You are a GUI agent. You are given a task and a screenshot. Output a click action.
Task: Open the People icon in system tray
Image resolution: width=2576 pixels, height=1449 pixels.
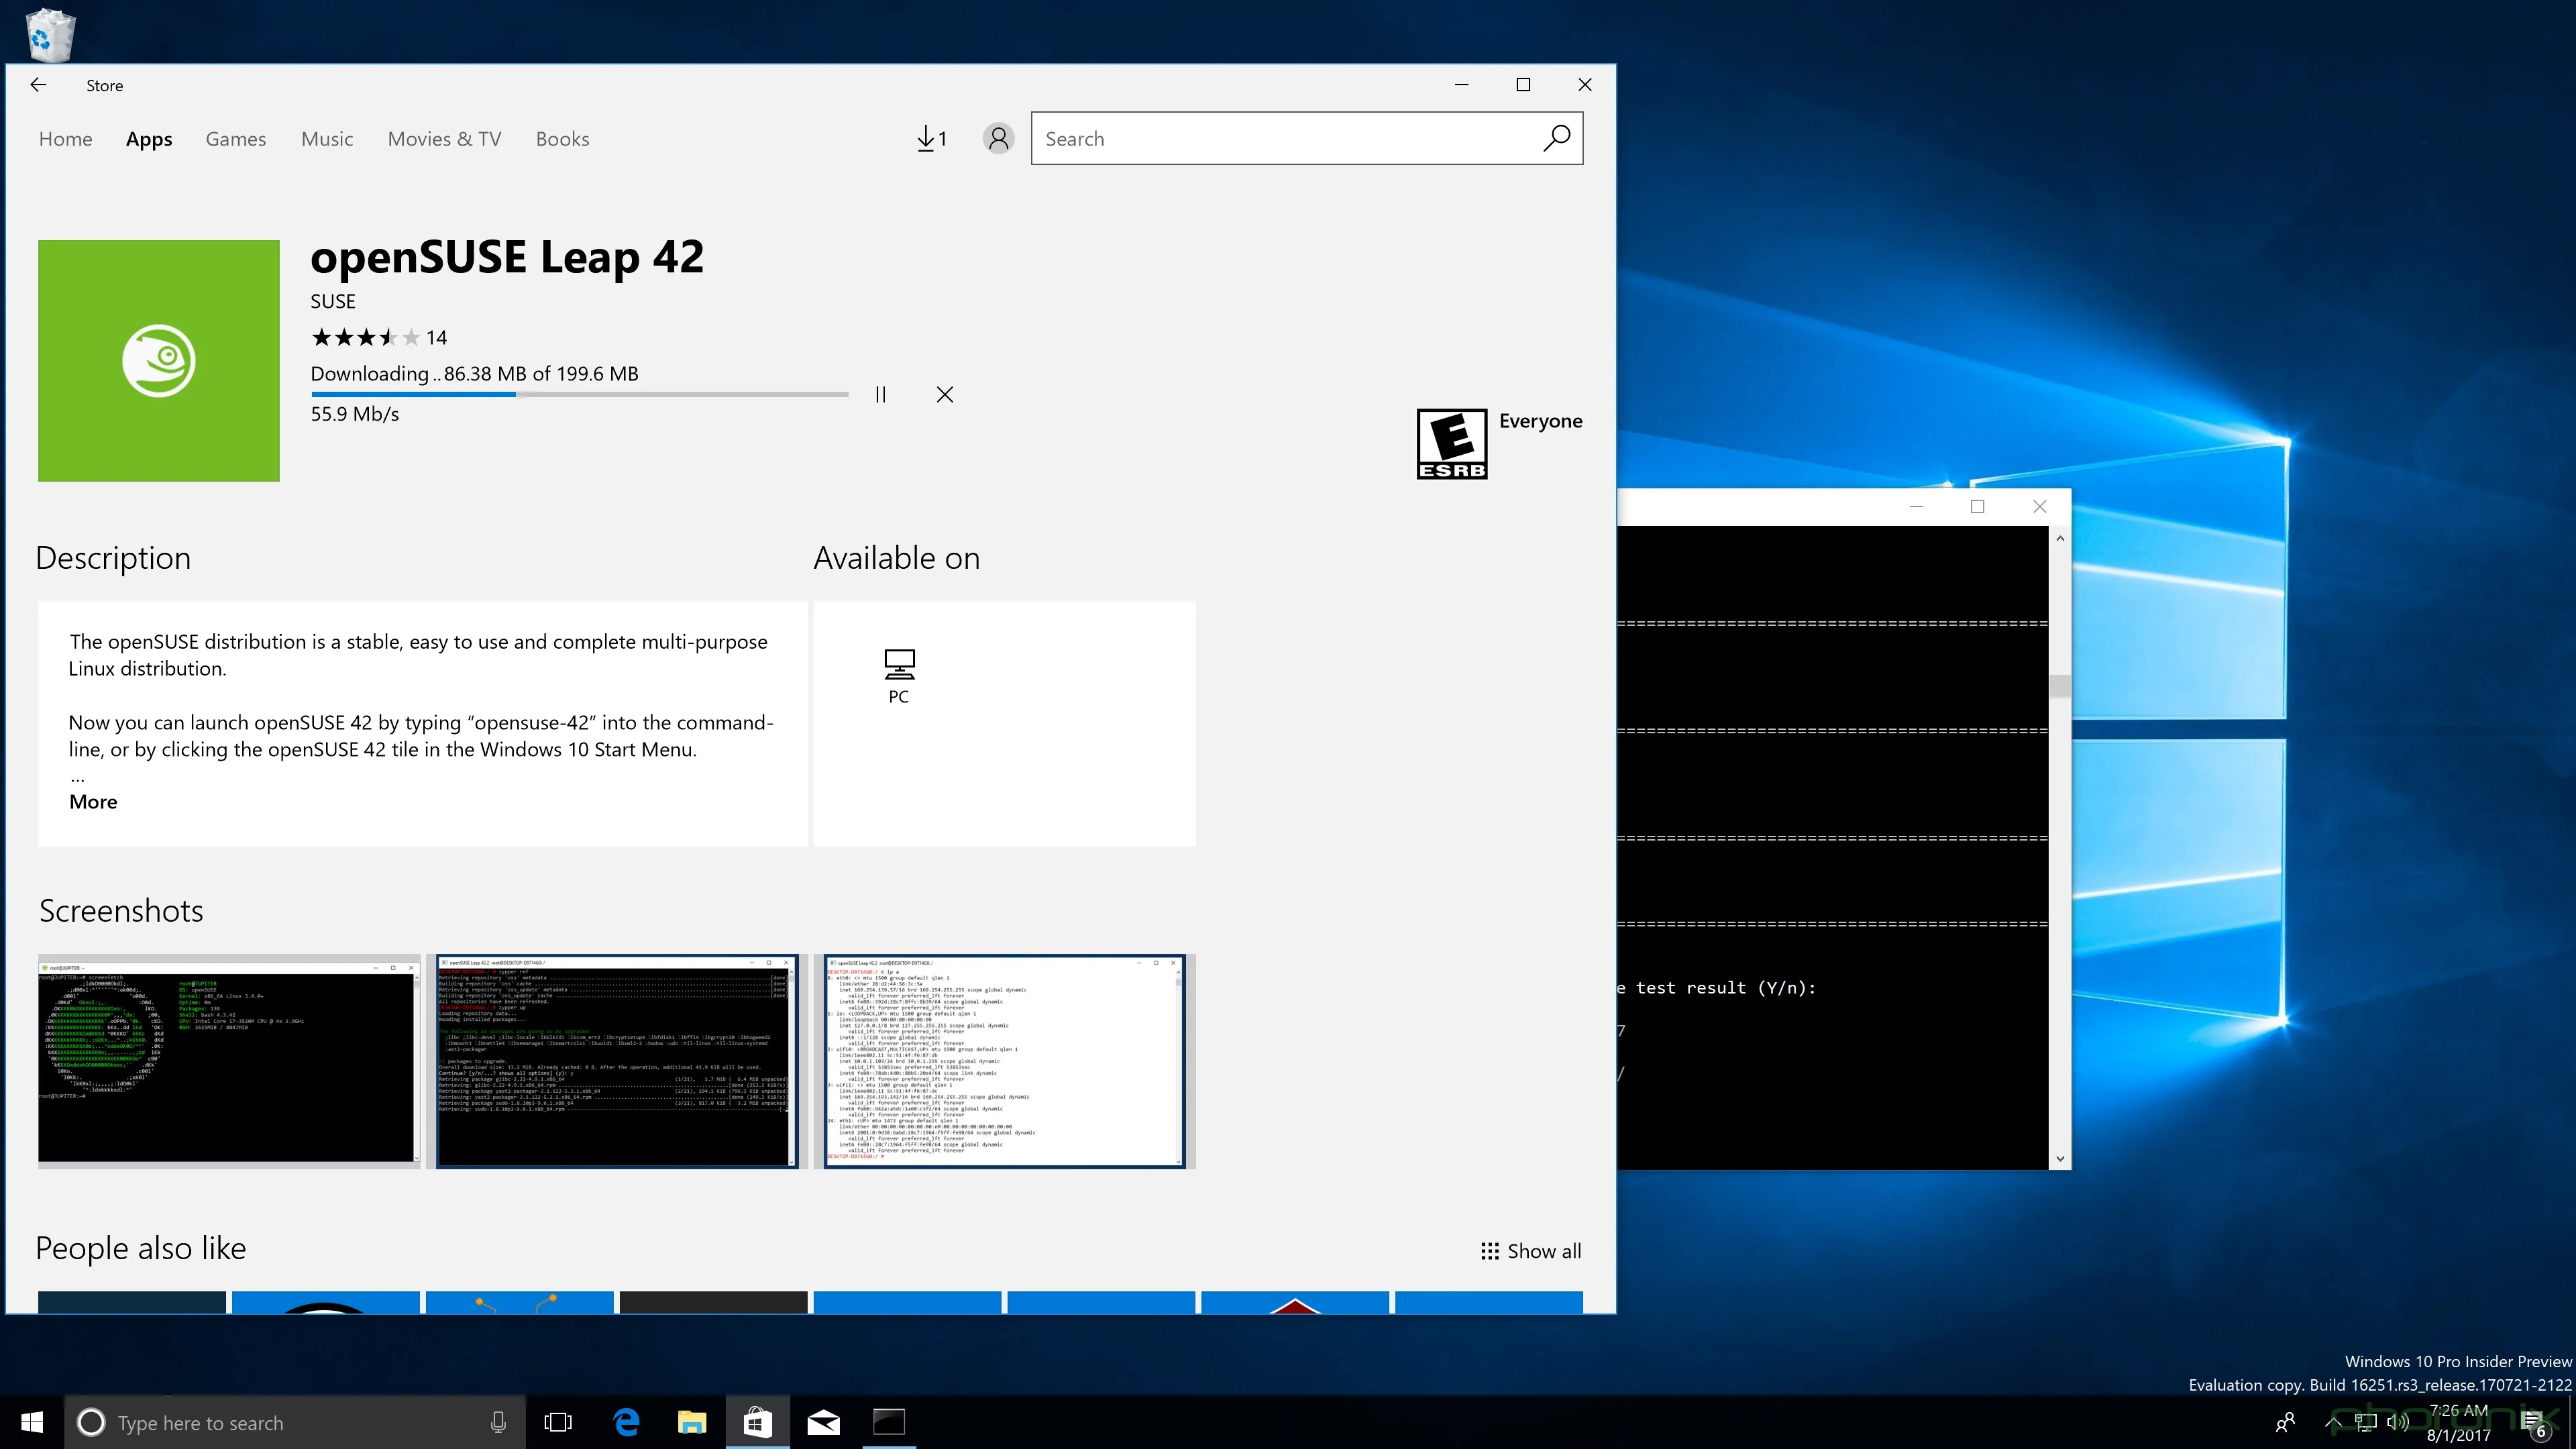coord(2285,1422)
